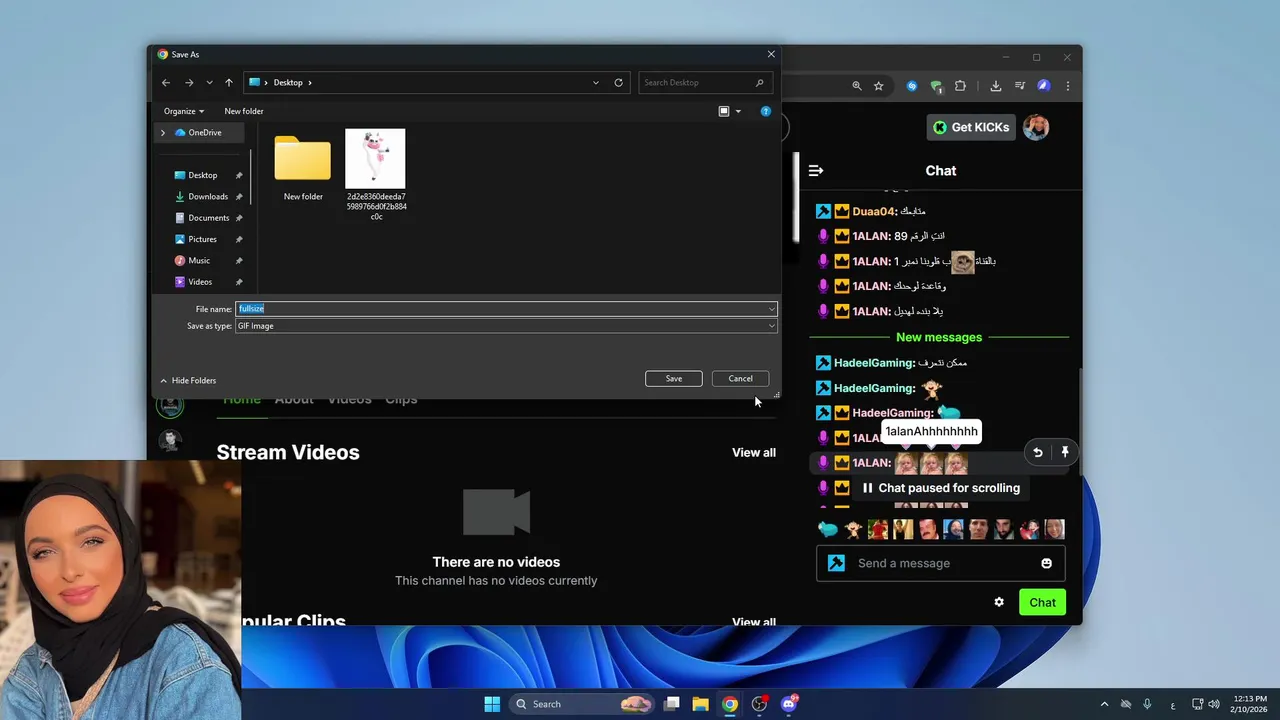
Task: Open the emoji picker in chat
Action: coord(1046,563)
